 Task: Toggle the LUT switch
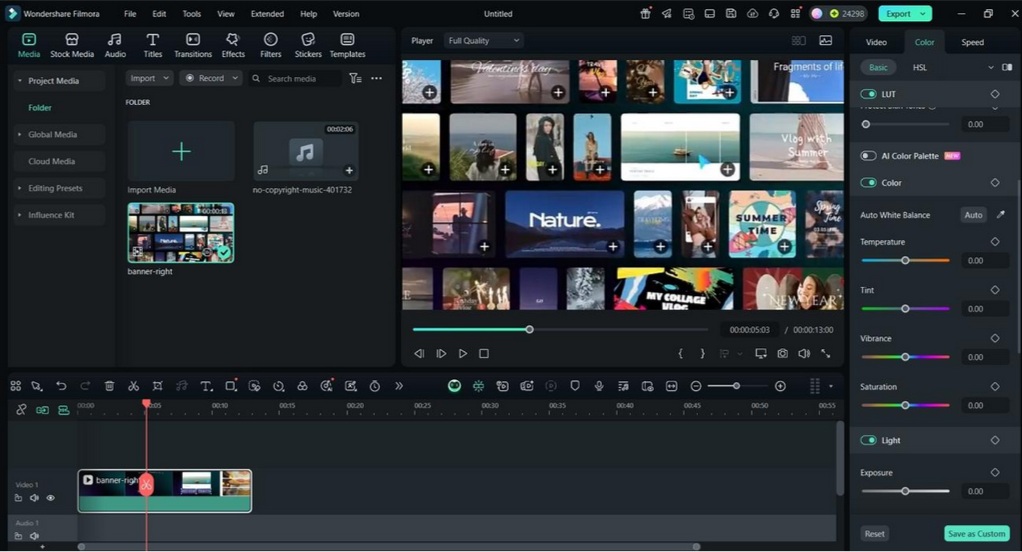pyautogui.click(x=868, y=94)
